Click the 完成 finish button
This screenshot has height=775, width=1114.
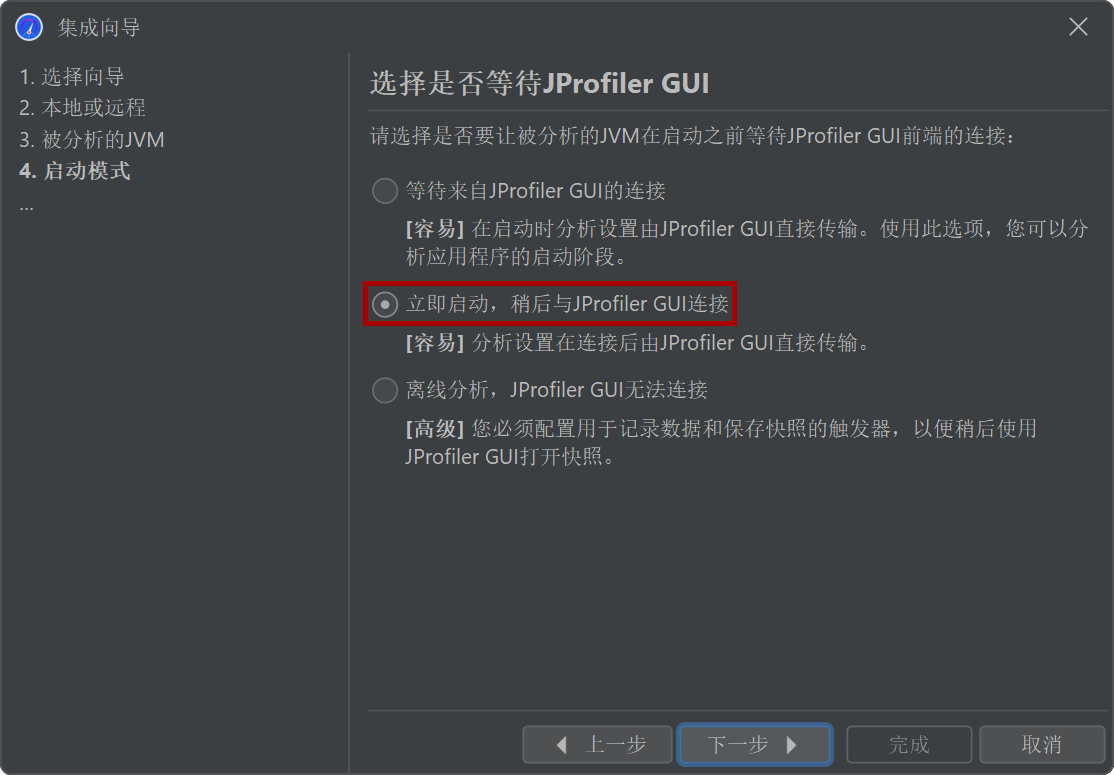(x=909, y=744)
